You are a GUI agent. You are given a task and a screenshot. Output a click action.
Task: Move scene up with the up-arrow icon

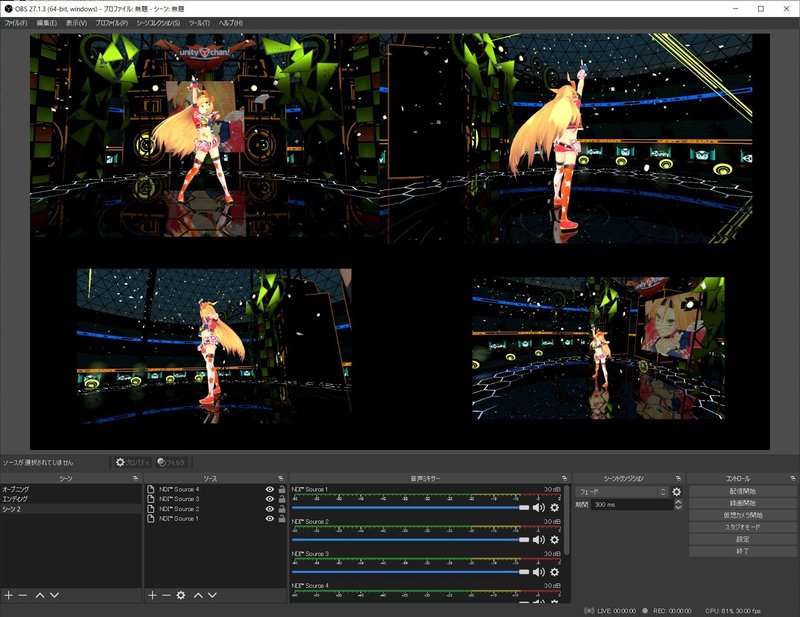click(x=40, y=596)
